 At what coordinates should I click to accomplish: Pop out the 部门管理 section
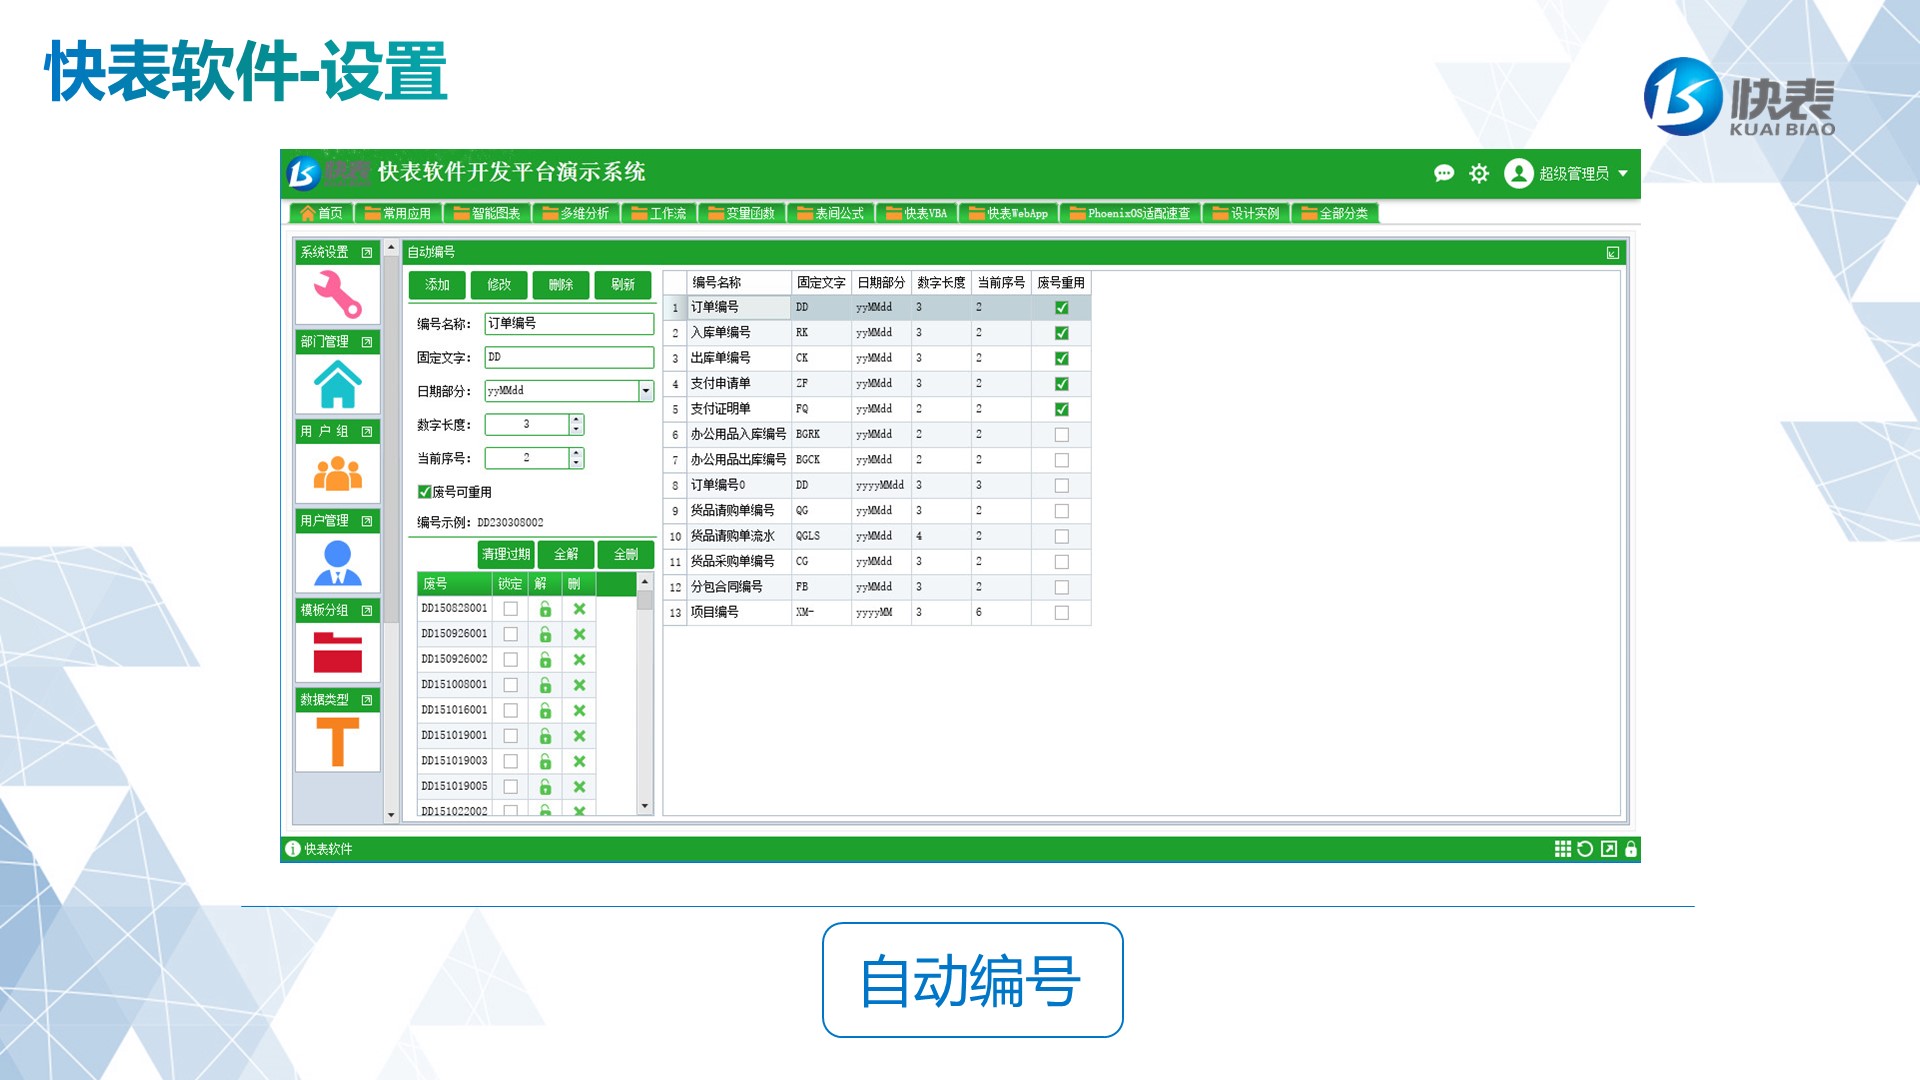(367, 342)
